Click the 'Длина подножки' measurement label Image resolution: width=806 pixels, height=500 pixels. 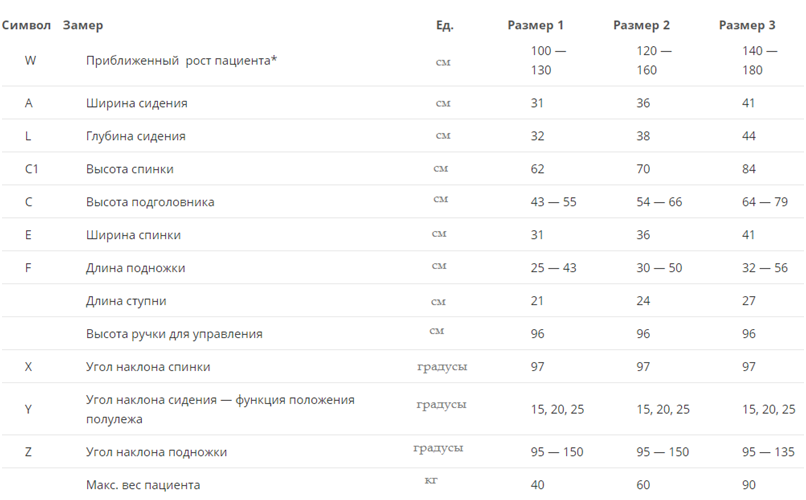point(135,268)
